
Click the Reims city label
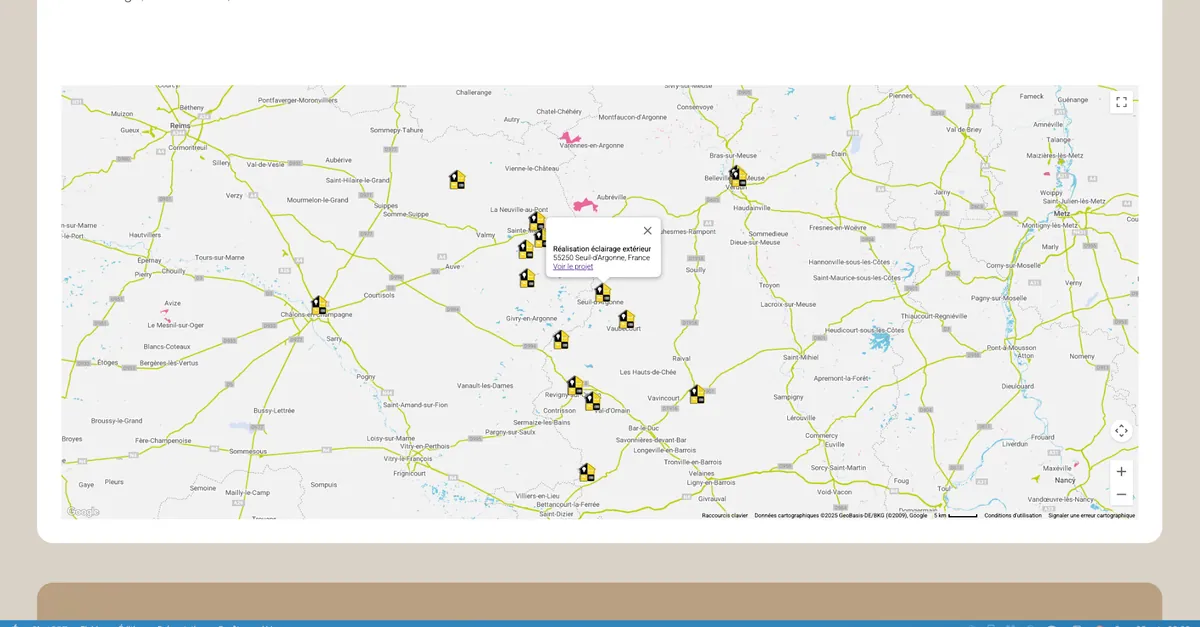pos(180,126)
